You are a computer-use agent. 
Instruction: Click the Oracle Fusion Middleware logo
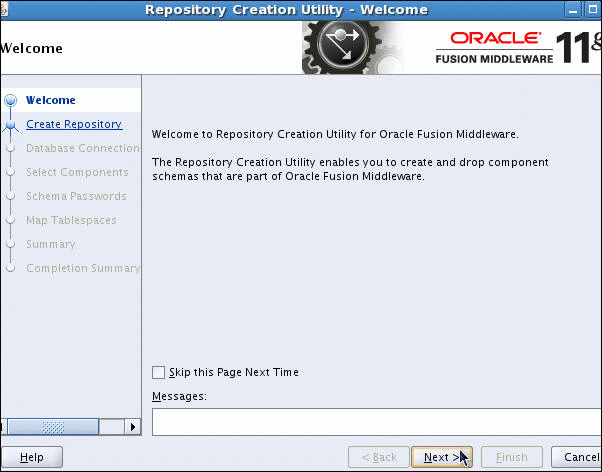click(518, 47)
